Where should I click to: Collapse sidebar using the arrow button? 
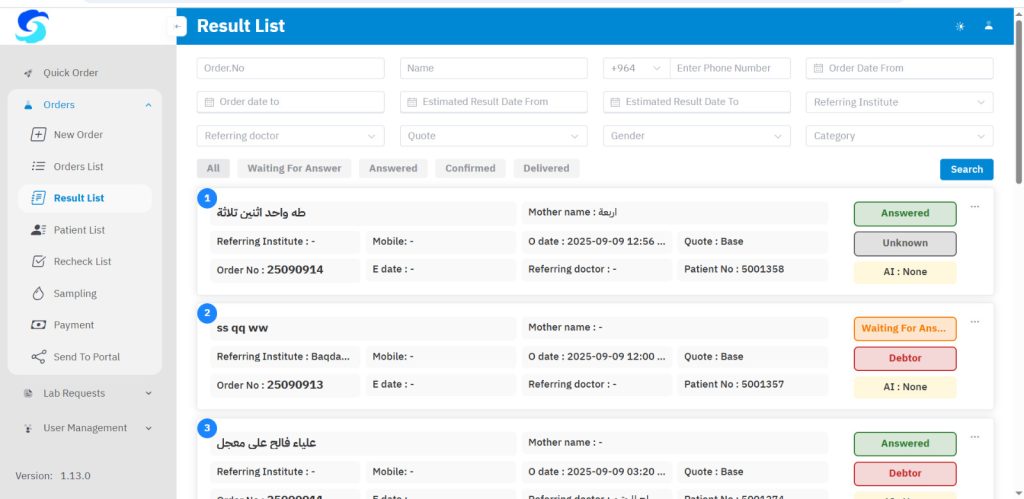tap(178, 26)
